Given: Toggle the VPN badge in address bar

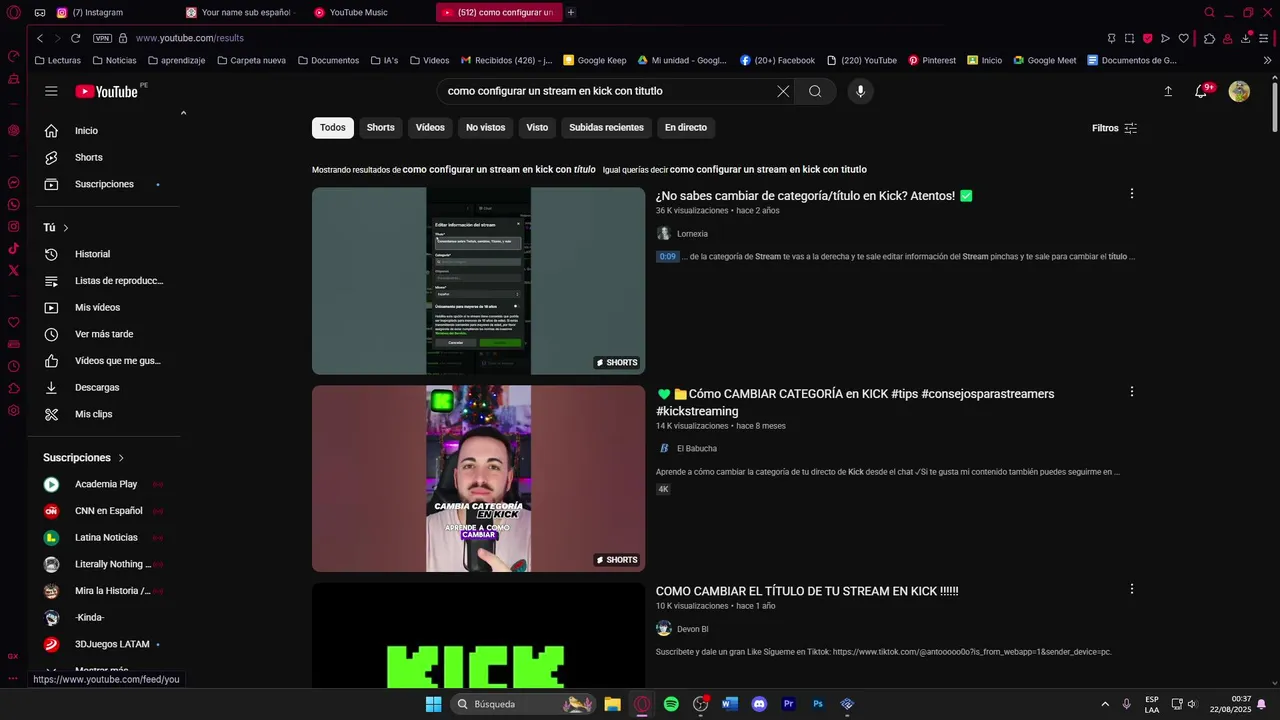Looking at the screenshot, I should 102,38.
